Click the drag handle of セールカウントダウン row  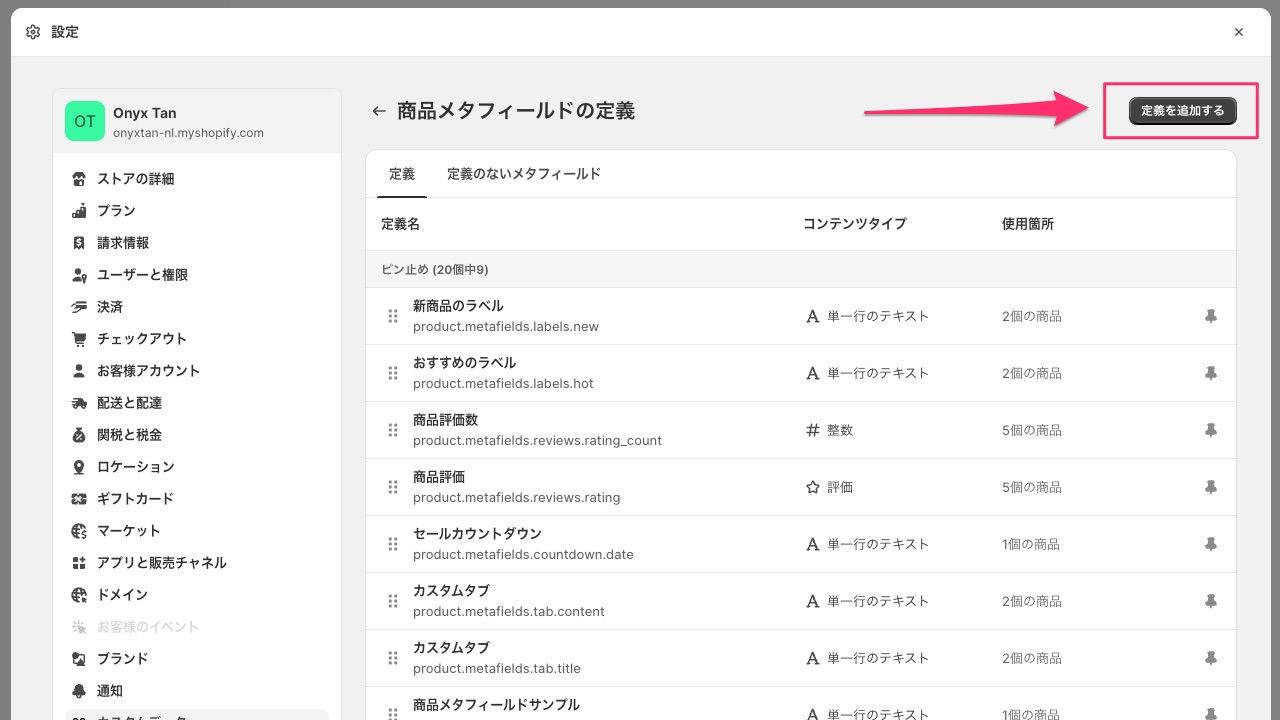[x=393, y=544]
